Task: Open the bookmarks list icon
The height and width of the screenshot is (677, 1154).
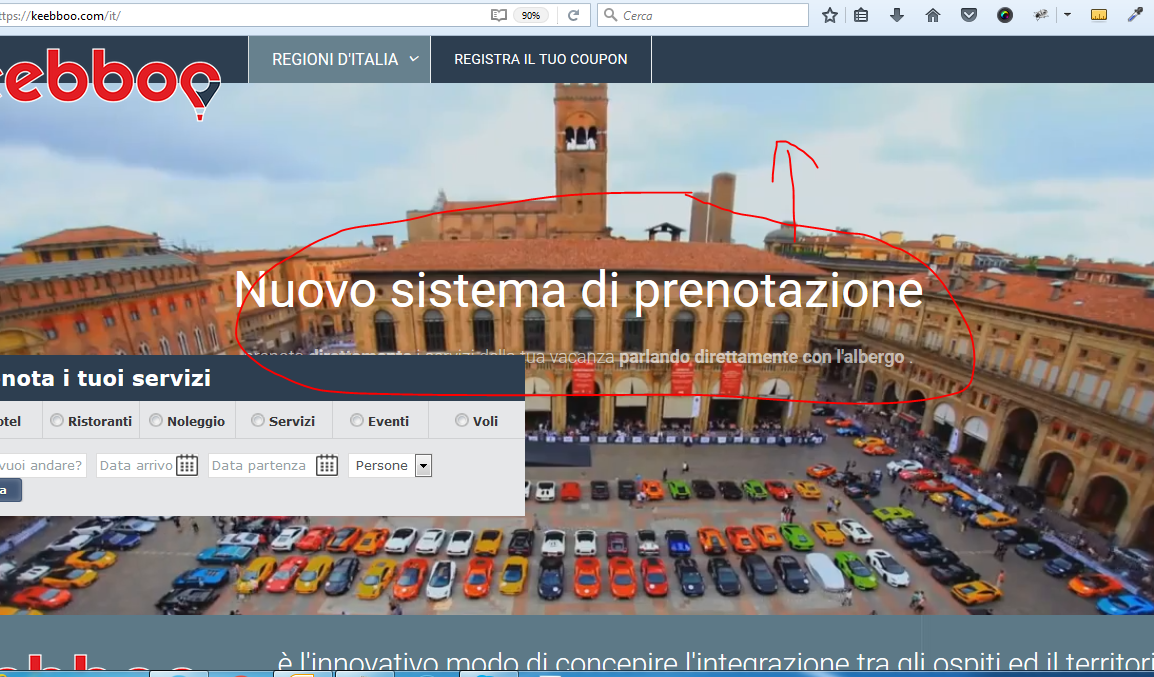Action: click(x=861, y=15)
